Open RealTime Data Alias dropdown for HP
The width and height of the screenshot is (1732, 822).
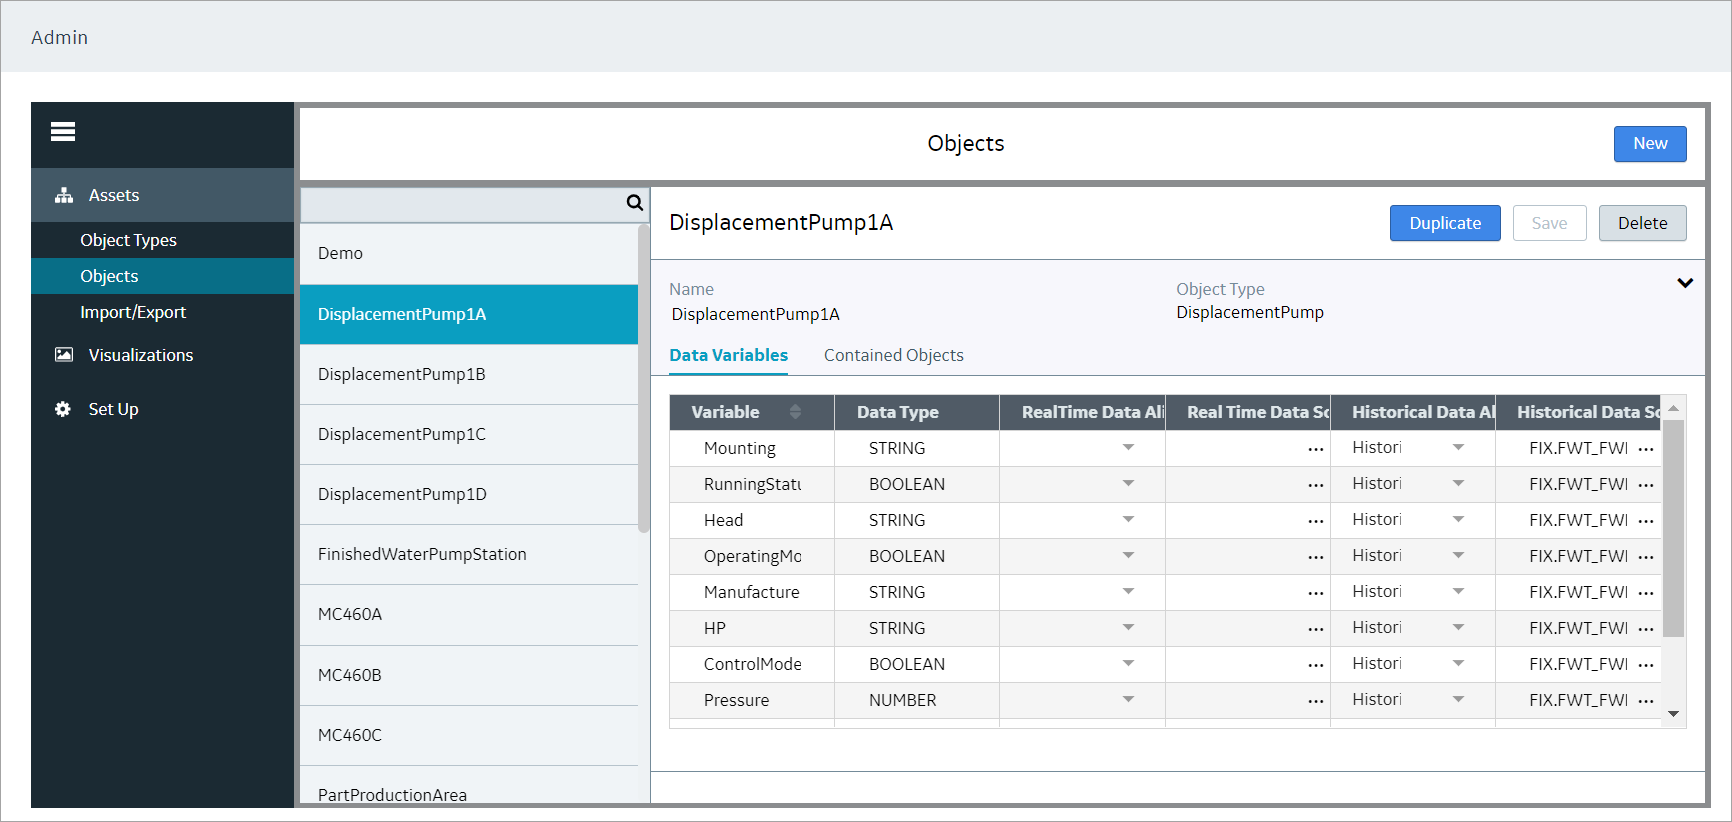(1128, 627)
